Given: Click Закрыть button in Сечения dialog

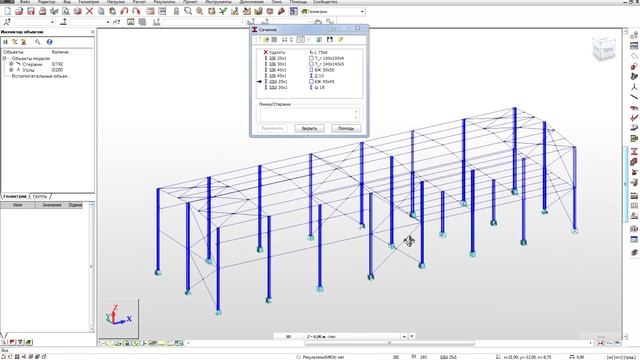Looking at the screenshot, I should 309,128.
